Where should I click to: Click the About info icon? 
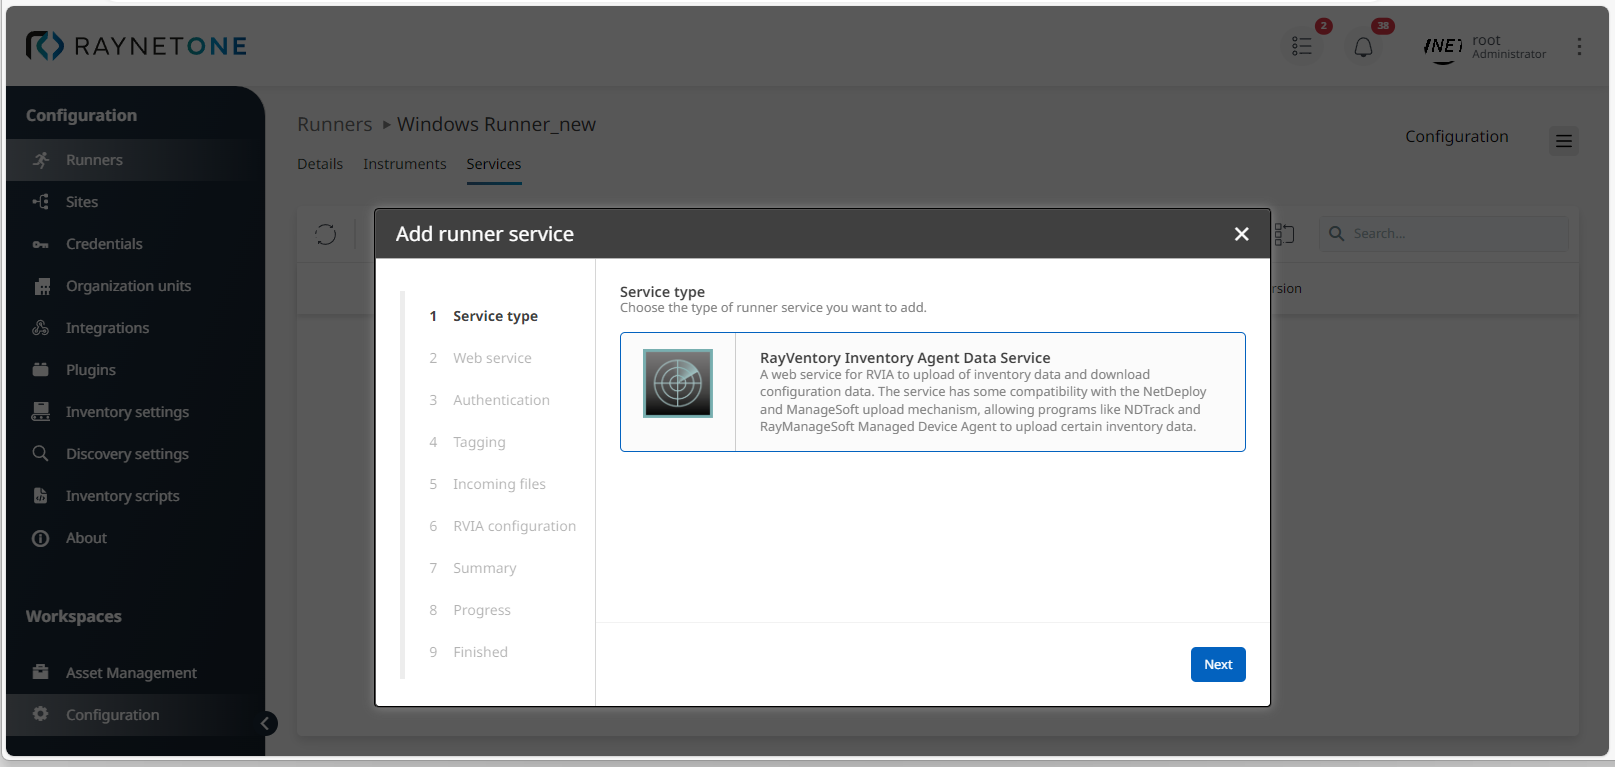point(41,538)
